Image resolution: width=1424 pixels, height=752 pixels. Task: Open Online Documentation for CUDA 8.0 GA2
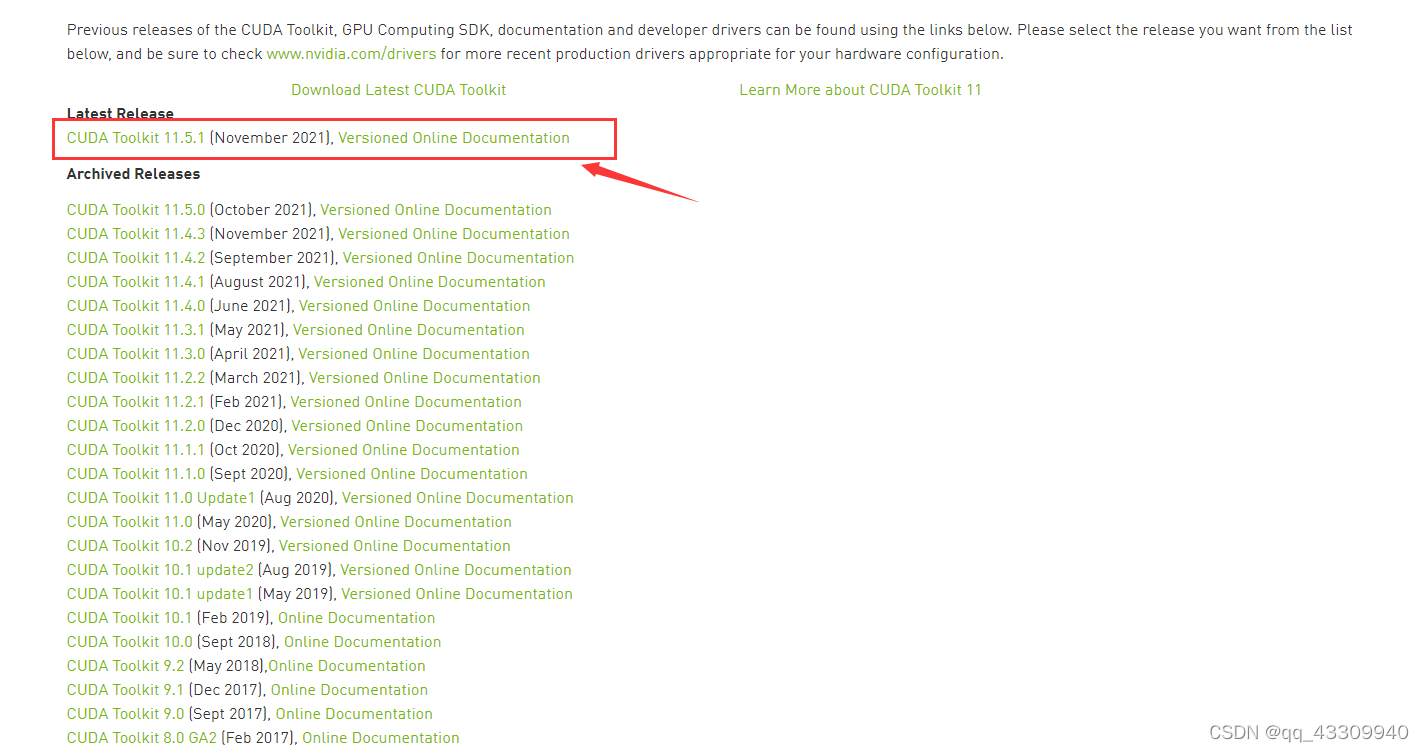coord(381,738)
